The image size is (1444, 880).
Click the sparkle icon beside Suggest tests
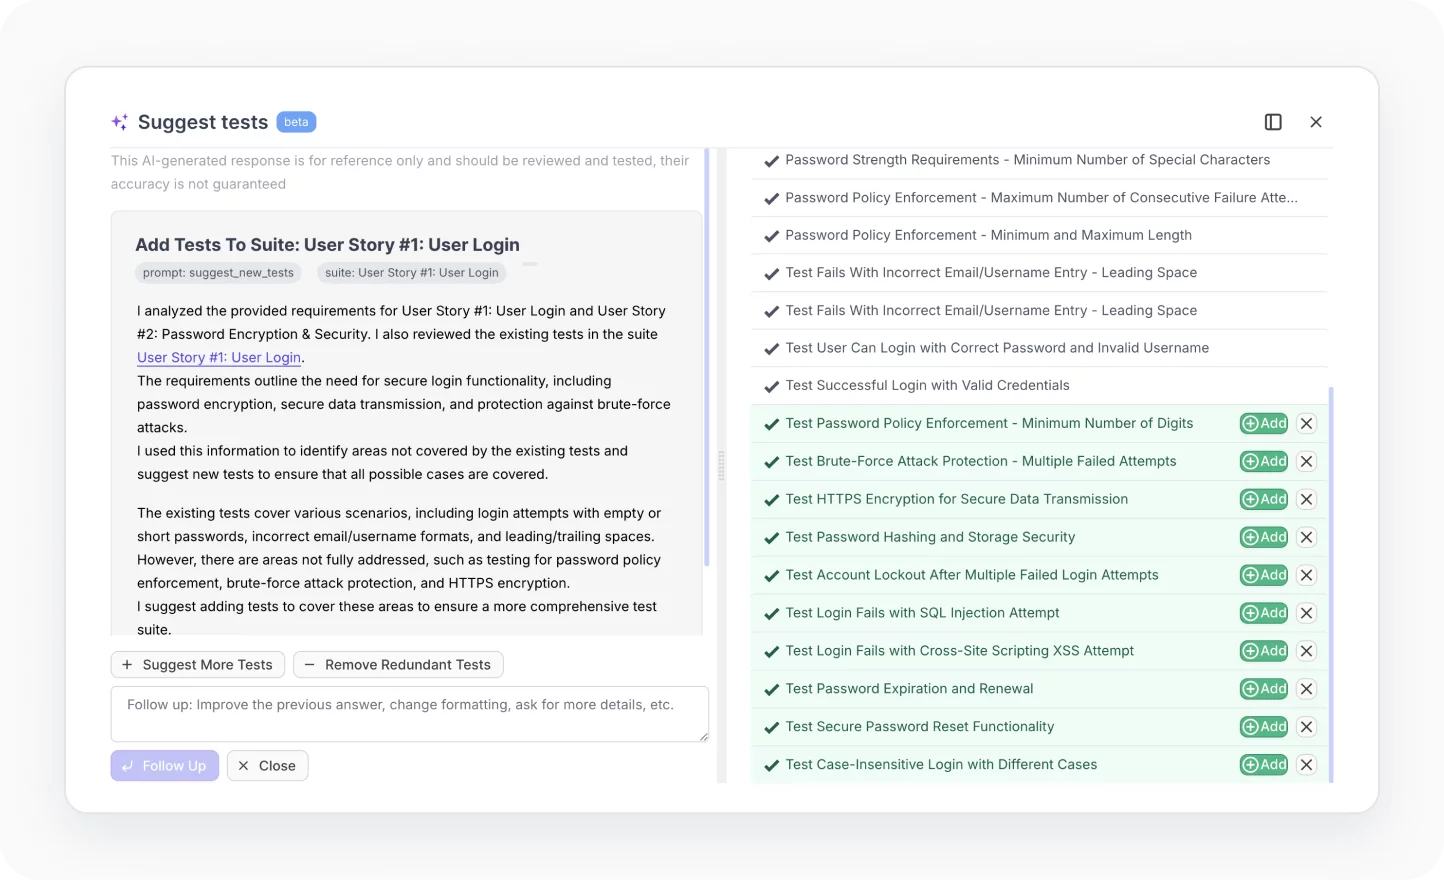click(x=120, y=122)
